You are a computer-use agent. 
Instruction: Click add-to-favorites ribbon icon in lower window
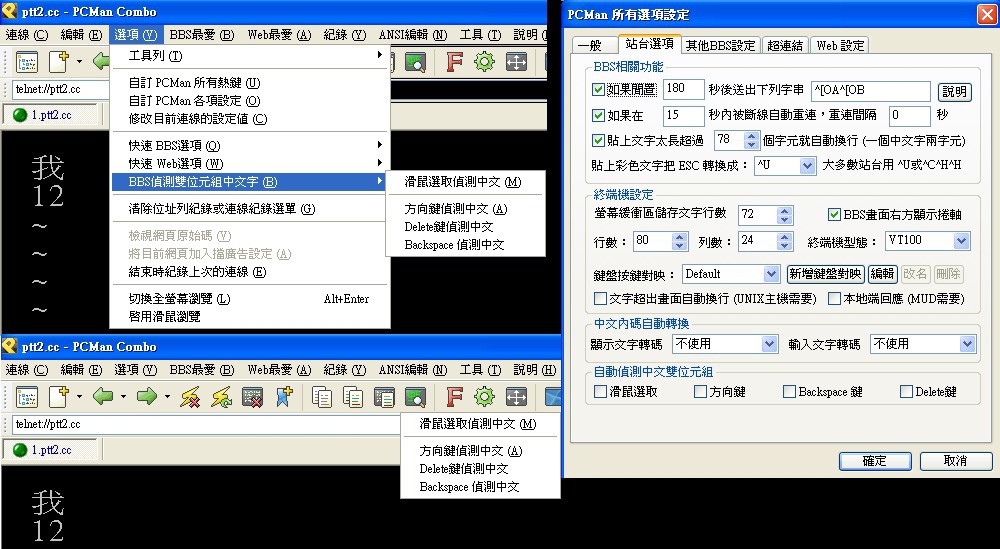284,397
